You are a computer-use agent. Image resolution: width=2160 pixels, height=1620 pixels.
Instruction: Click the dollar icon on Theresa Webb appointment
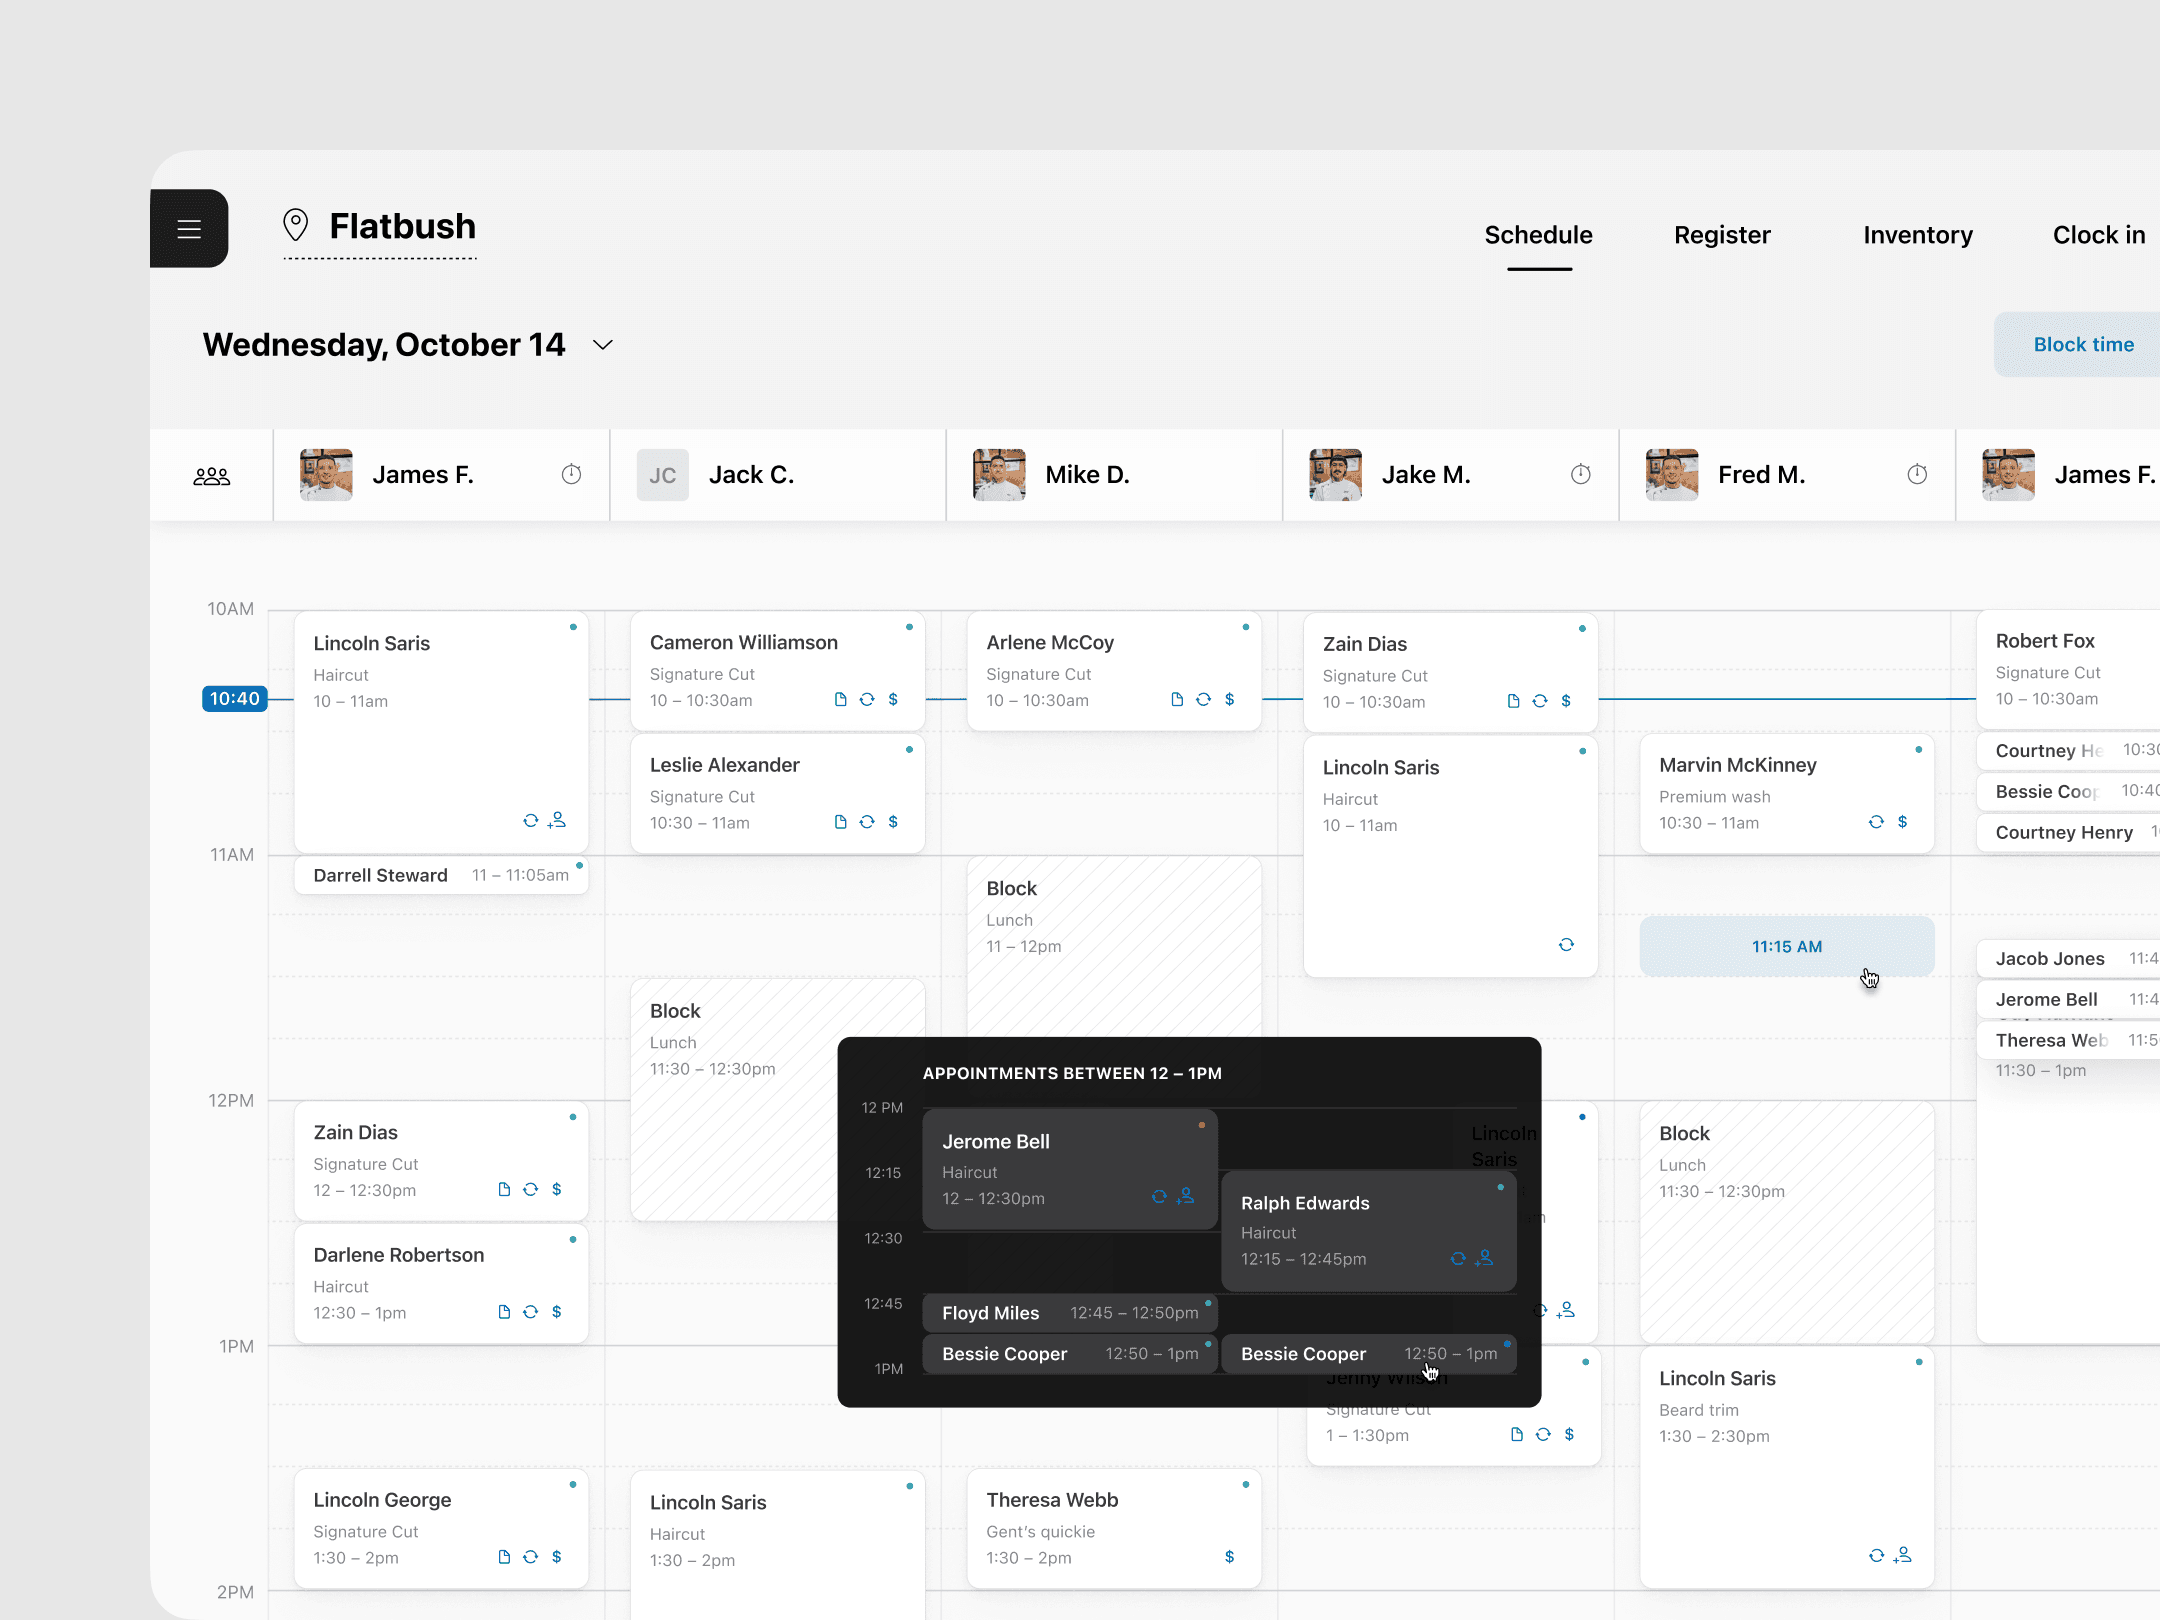pyautogui.click(x=1229, y=1557)
